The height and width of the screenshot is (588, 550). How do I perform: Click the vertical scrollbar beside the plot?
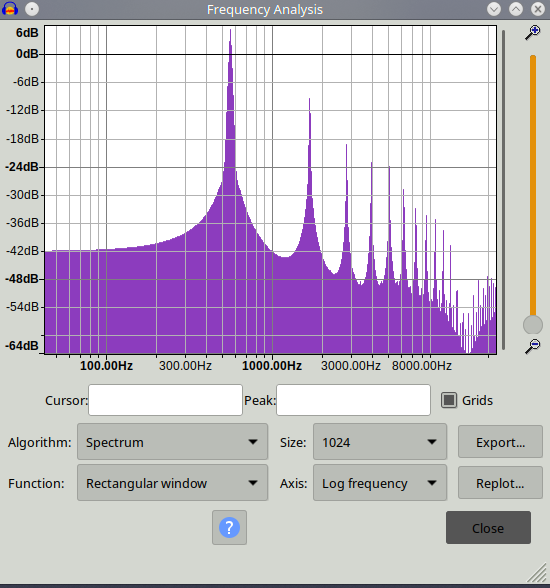click(503, 190)
